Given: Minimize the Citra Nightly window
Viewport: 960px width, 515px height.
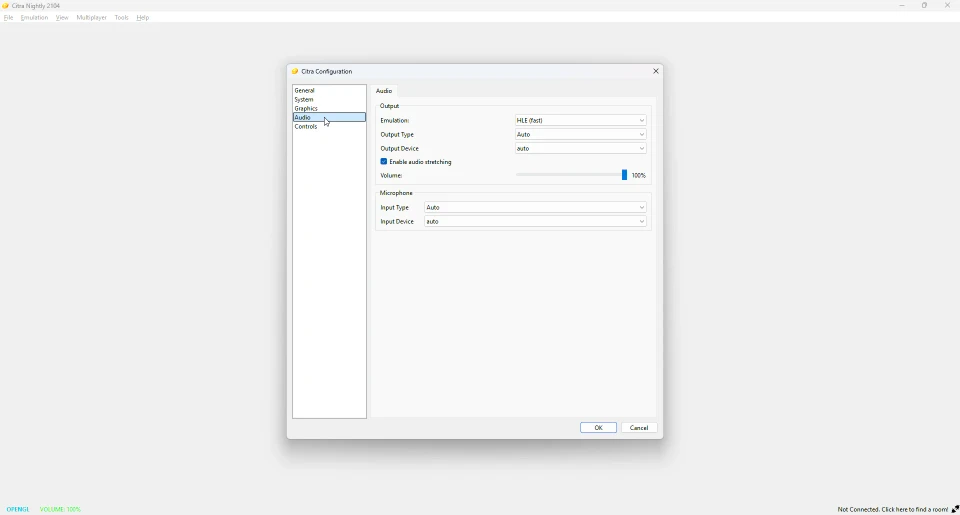Looking at the screenshot, I should coord(902,6).
